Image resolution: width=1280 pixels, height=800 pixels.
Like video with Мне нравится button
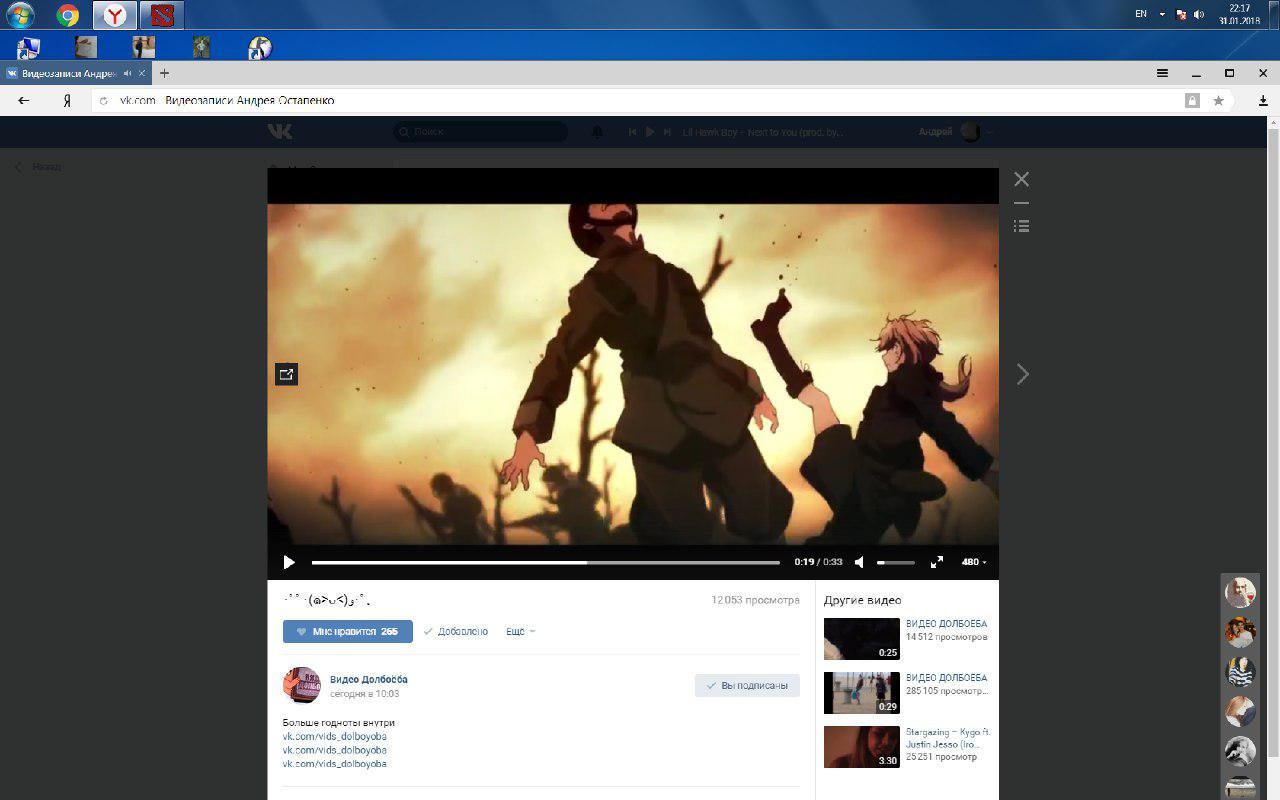(x=348, y=632)
